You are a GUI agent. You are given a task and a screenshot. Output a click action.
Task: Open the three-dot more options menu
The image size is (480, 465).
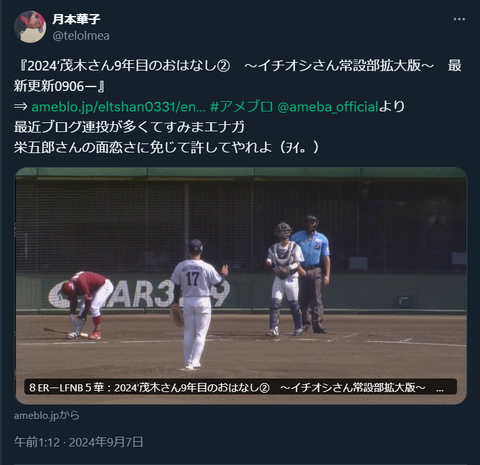pyautogui.click(x=459, y=19)
